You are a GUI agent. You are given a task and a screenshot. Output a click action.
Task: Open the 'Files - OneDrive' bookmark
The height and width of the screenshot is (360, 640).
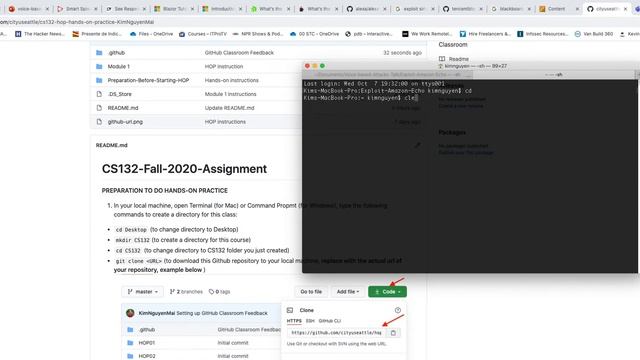point(151,34)
